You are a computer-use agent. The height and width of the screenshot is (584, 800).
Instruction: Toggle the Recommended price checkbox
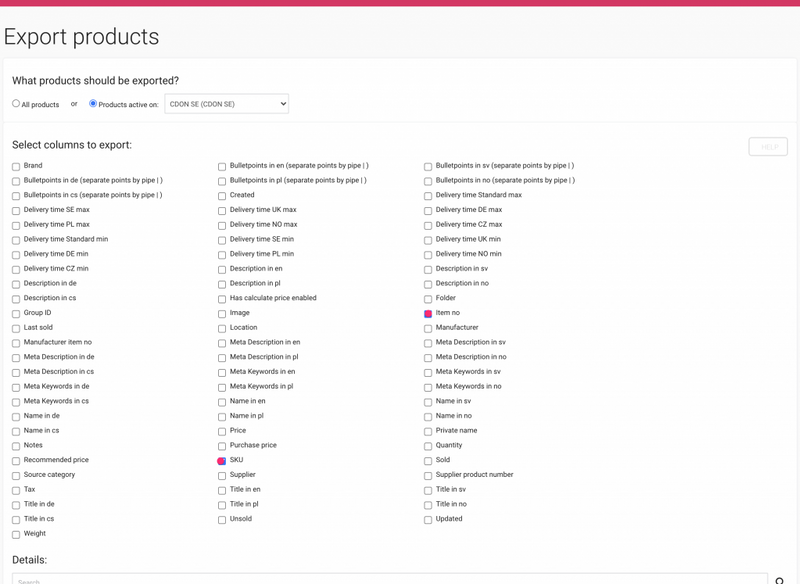pyautogui.click(x=16, y=461)
